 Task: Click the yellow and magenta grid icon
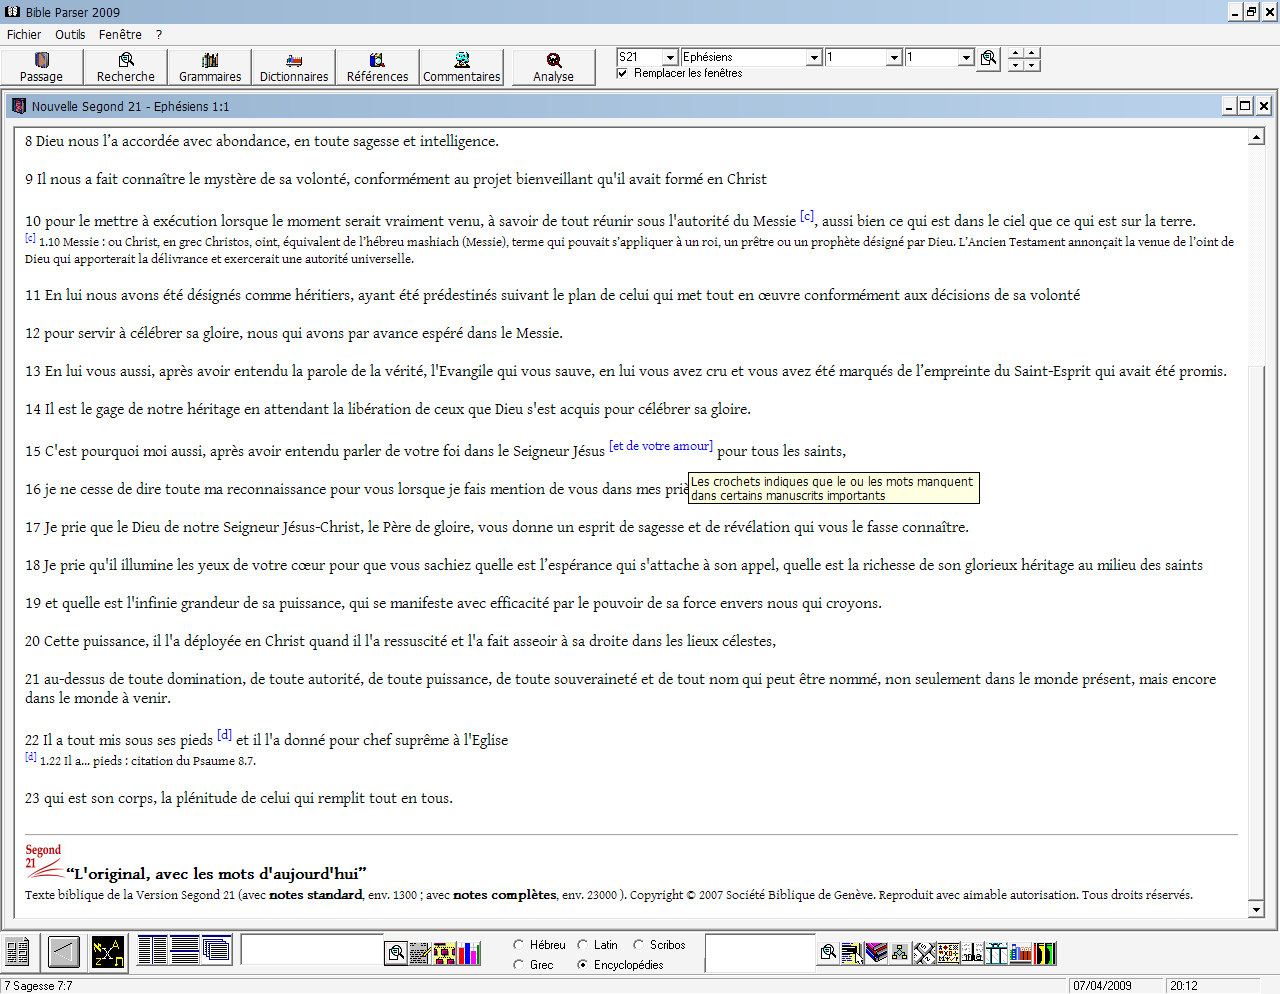pyautogui.click(x=445, y=953)
